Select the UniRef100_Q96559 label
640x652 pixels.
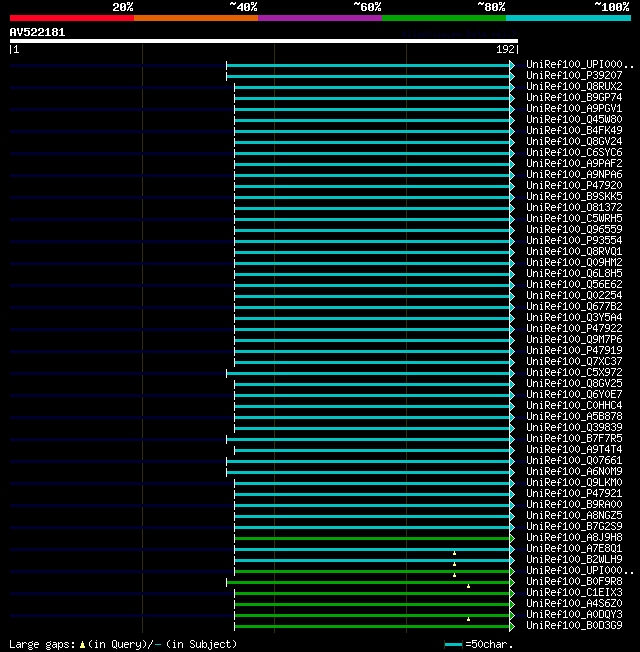[574, 230]
